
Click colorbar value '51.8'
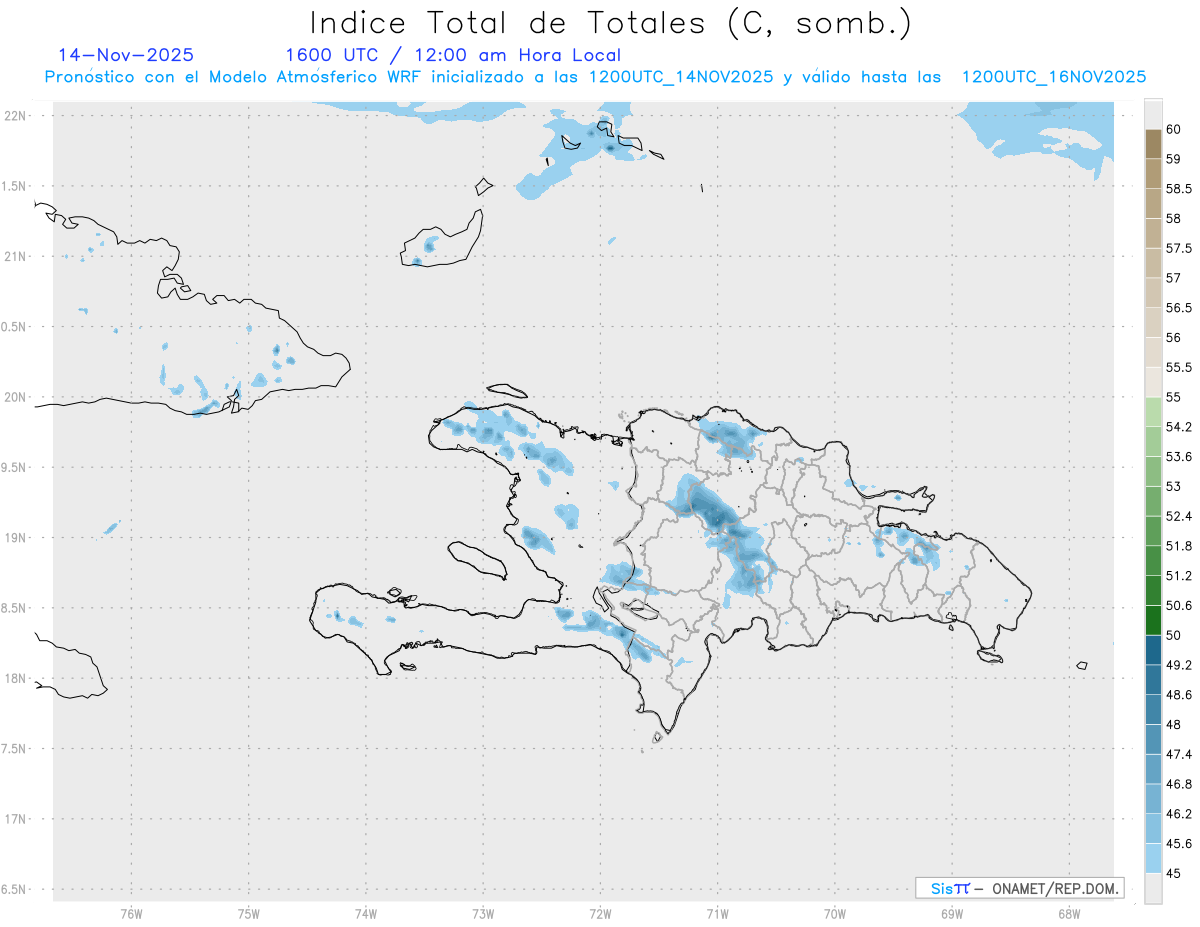click(1179, 546)
